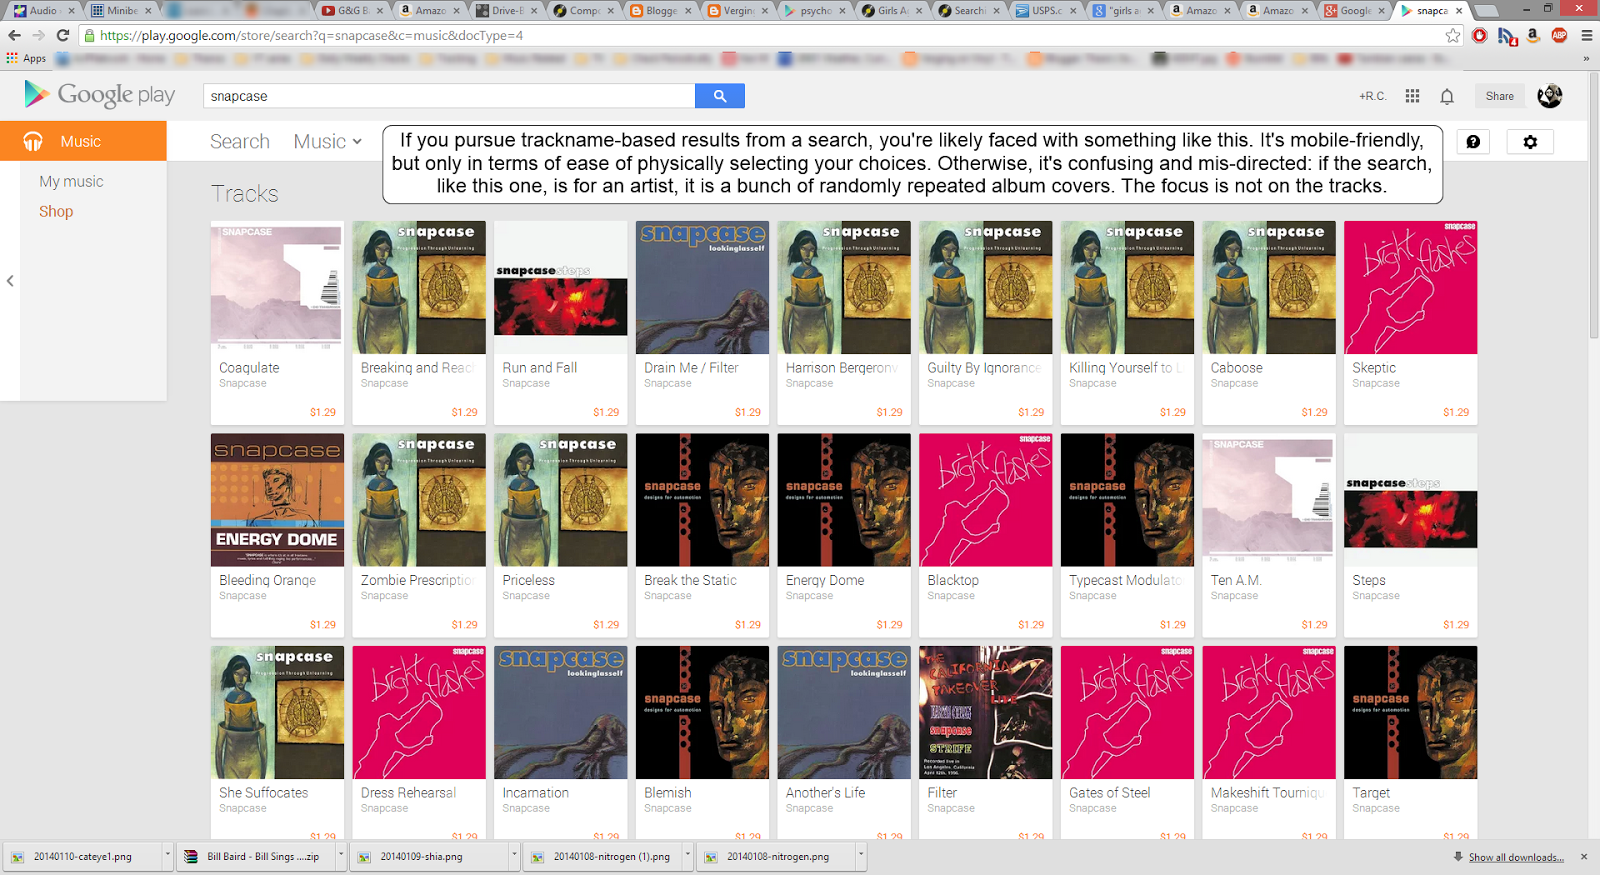Screen dimensions: 1600x875
Task: Open the Chrome hamburger menu
Action: coord(1586,35)
